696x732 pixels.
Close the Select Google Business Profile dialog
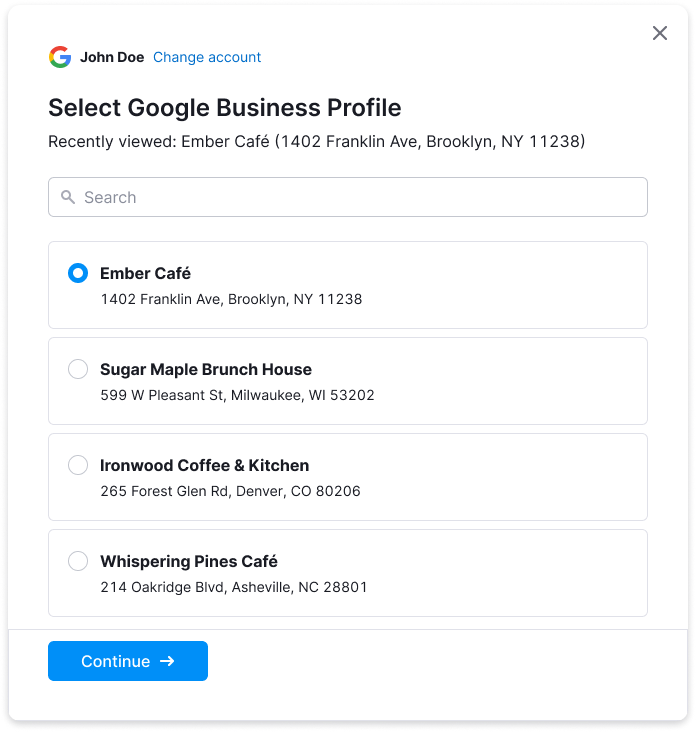pos(660,33)
